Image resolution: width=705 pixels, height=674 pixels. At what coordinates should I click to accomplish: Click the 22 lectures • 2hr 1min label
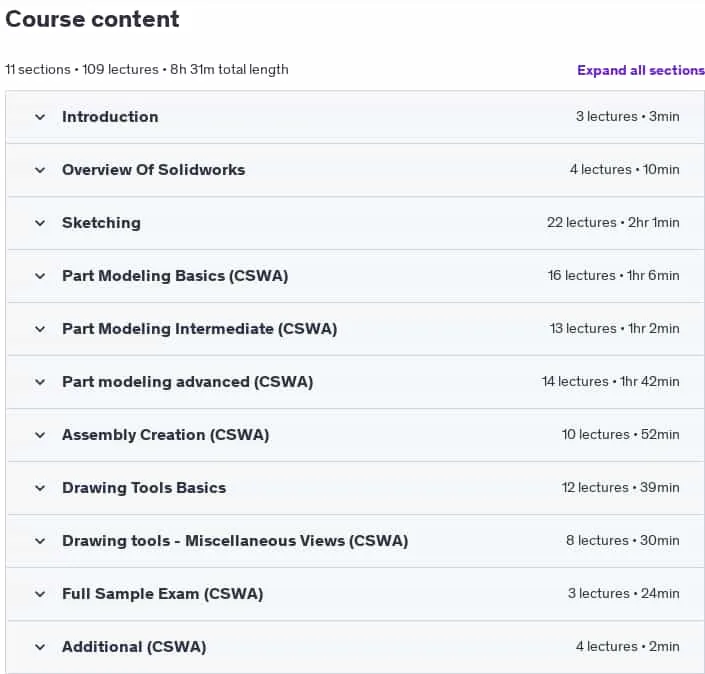pos(613,223)
